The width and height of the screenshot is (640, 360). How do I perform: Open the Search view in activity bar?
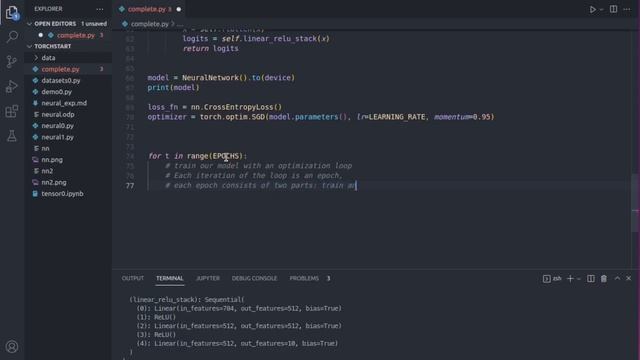(12, 37)
